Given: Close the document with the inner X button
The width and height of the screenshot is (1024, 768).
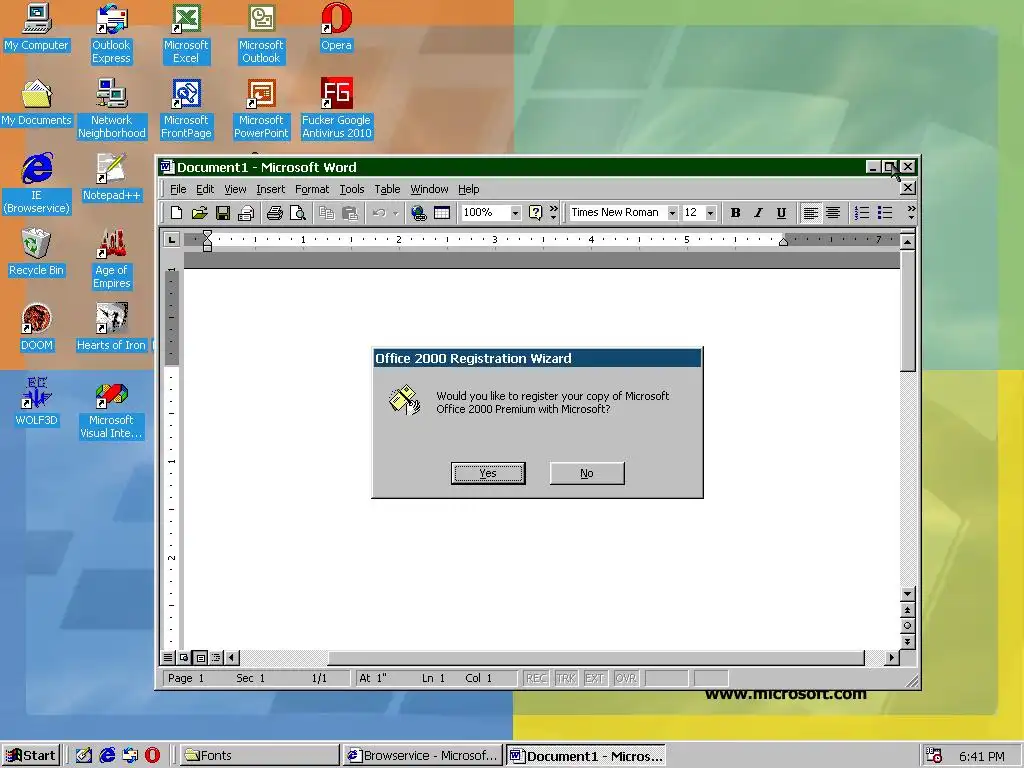Looking at the screenshot, I should point(908,188).
